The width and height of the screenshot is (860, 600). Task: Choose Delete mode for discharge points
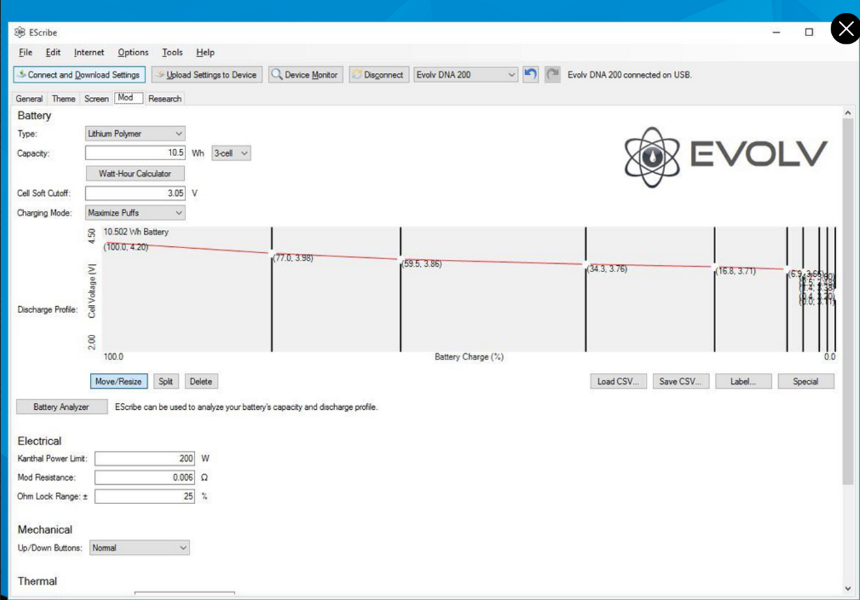[201, 381]
